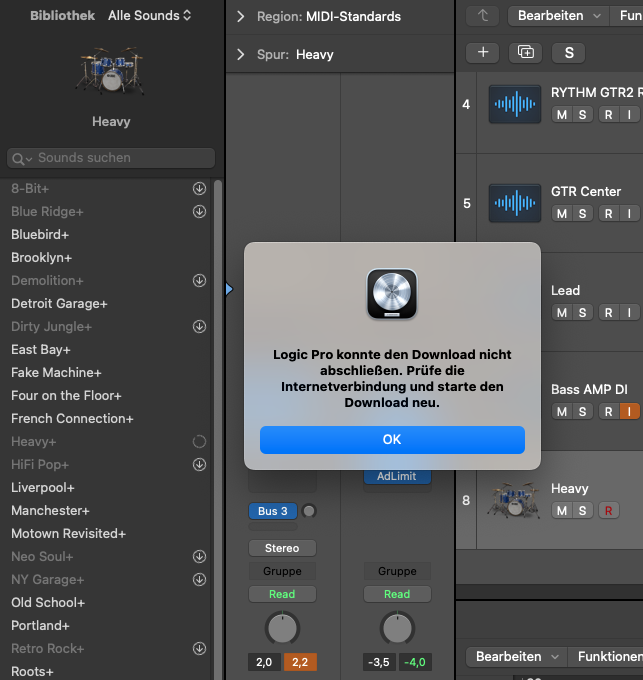Click the GTR Center audio waveform icon
Screen dimensions: 643x680
point(515,203)
